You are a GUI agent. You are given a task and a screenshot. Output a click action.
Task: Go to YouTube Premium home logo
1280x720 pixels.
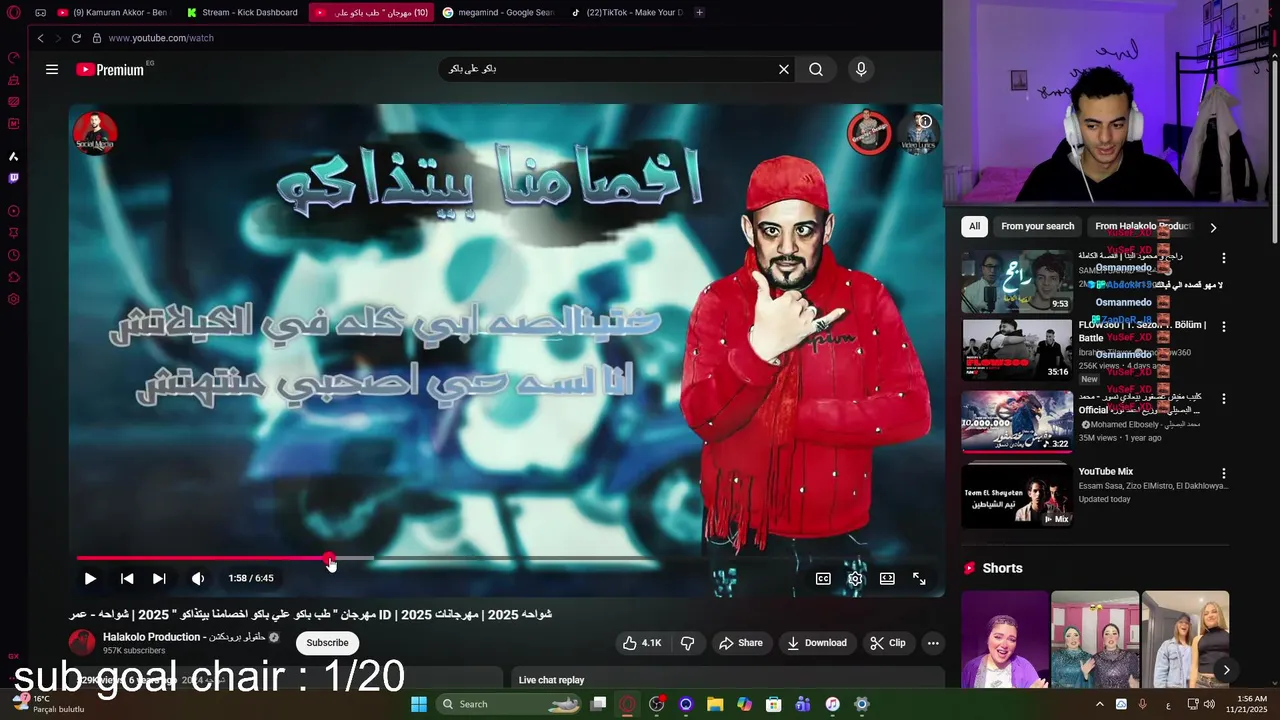coord(110,69)
